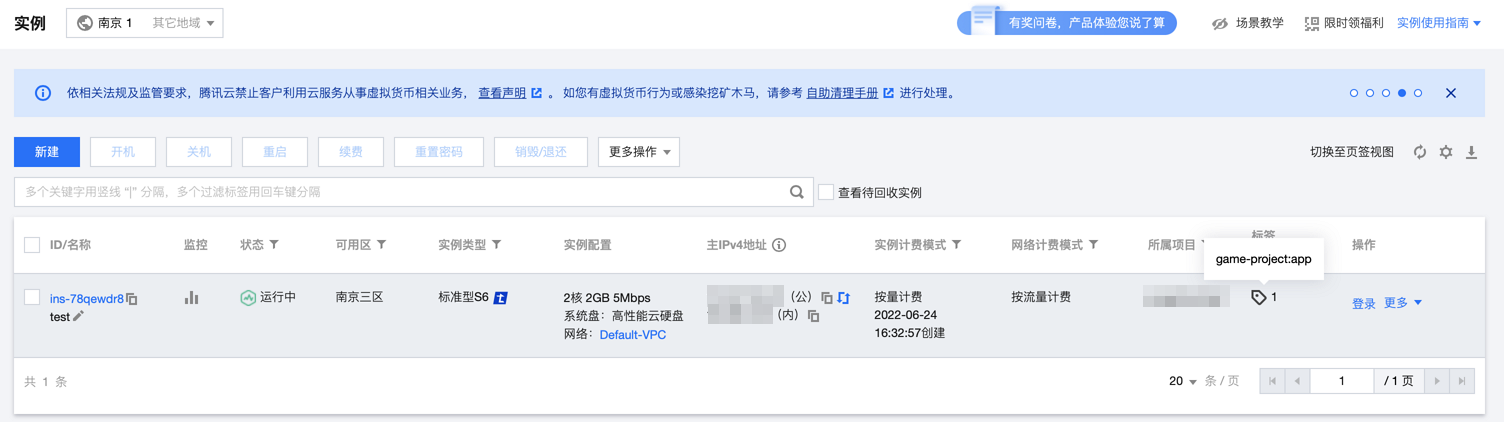This screenshot has height=422, width=1504.
Task: Click the tag icon in row
Action: tap(1259, 297)
